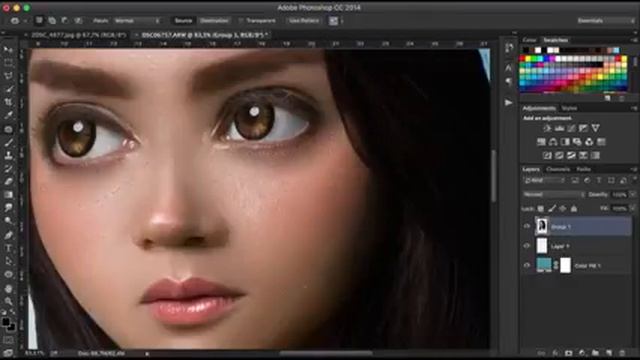Screen dimensions: 640x360
Task: Click the foreground color swatch
Action: 6,322
